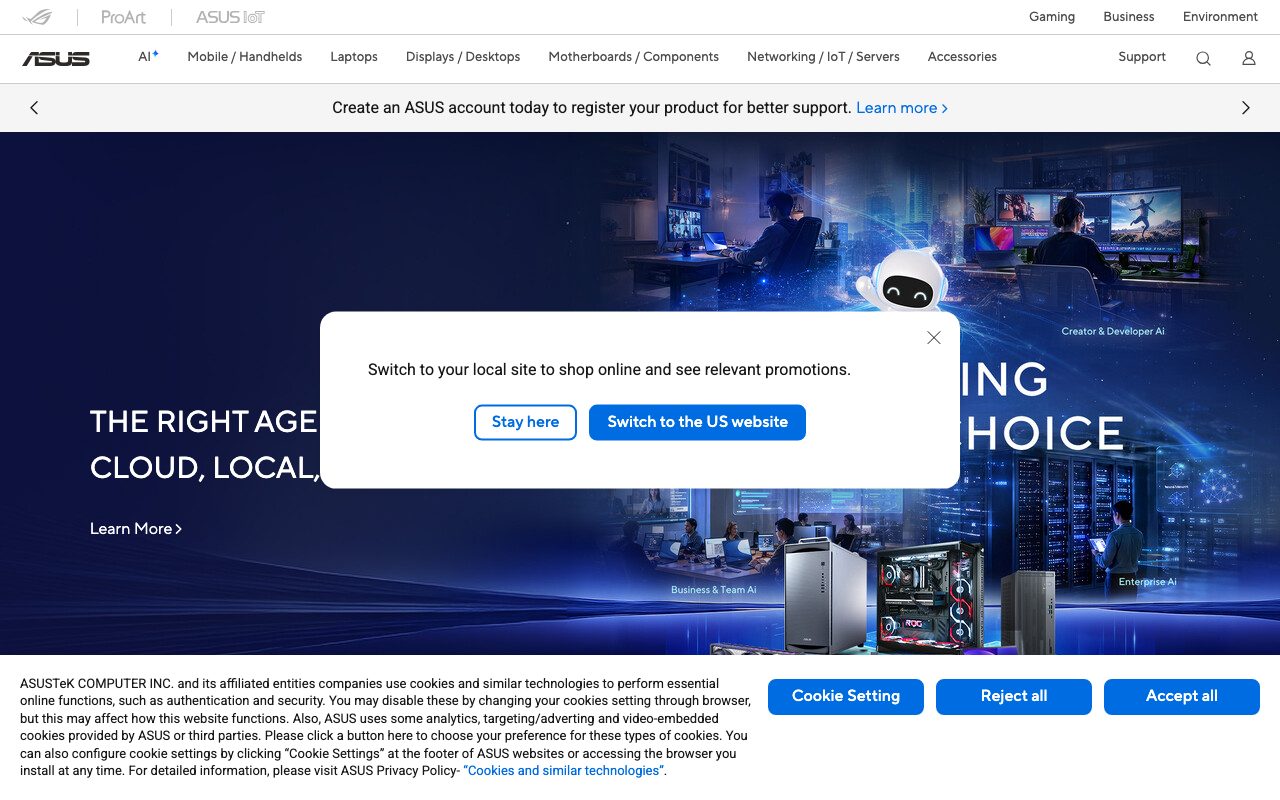This screenshot has width=1280, height=800.
Task: Open Cookie Setting
Action: (846, 696)
